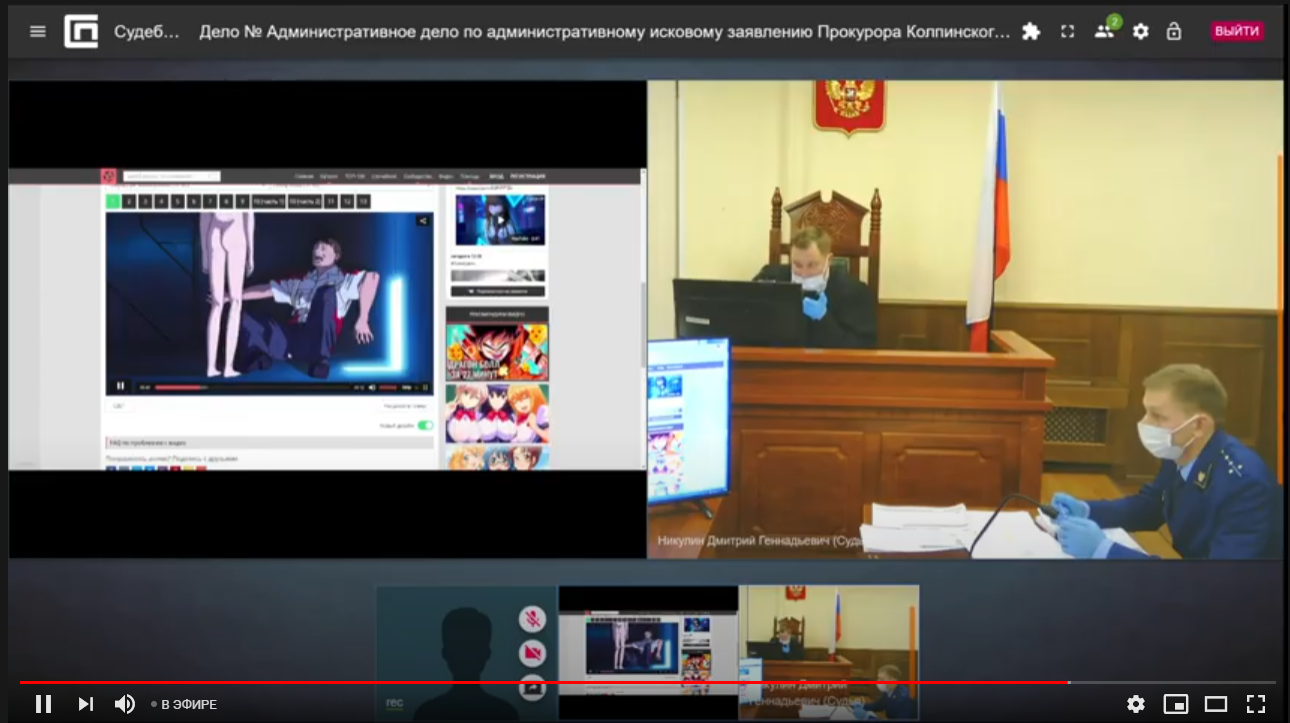Toggle conference fullscreen icon in header
The height and width of the screenshot is (723, 1290).
1067,31
